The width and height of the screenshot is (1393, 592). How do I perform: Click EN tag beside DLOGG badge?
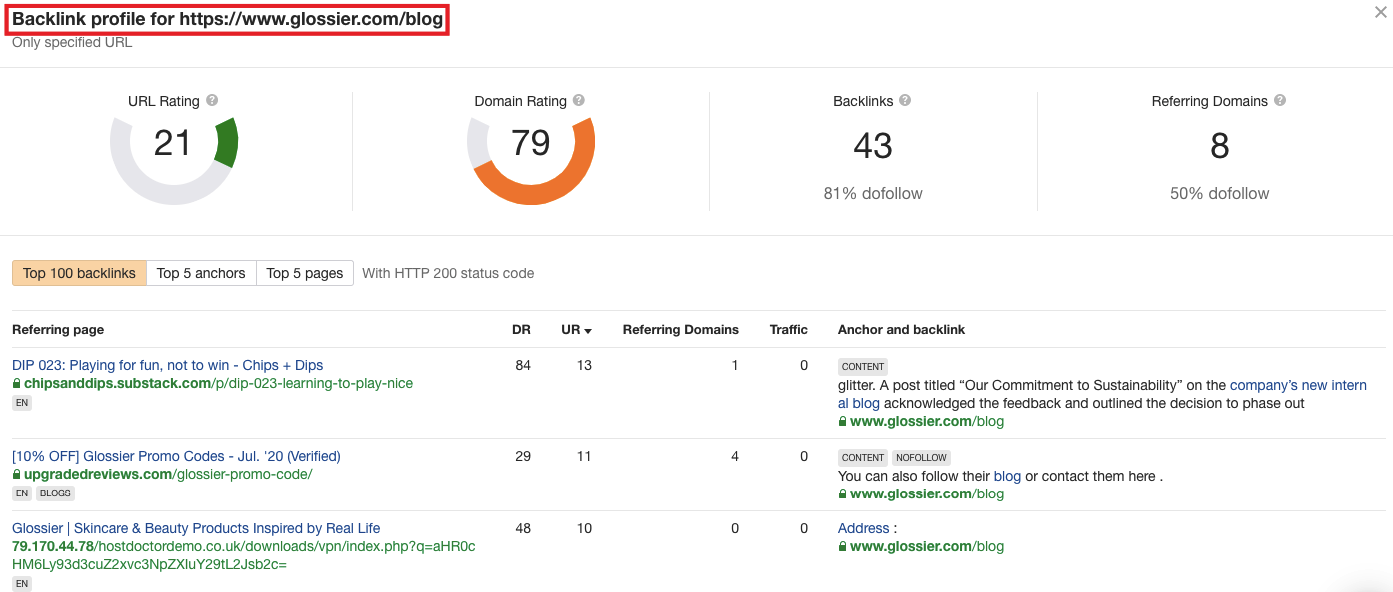[22, 493]
